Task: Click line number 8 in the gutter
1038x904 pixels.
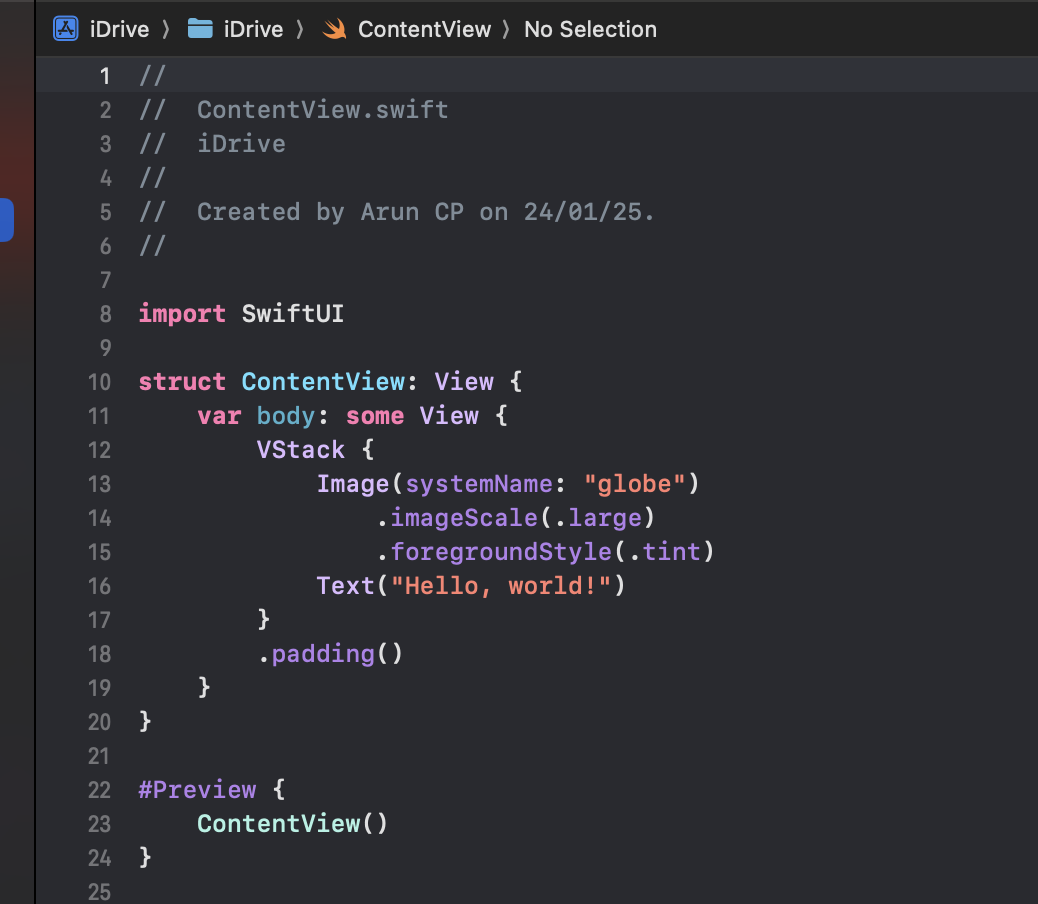Action: click(x=105, y=314)
